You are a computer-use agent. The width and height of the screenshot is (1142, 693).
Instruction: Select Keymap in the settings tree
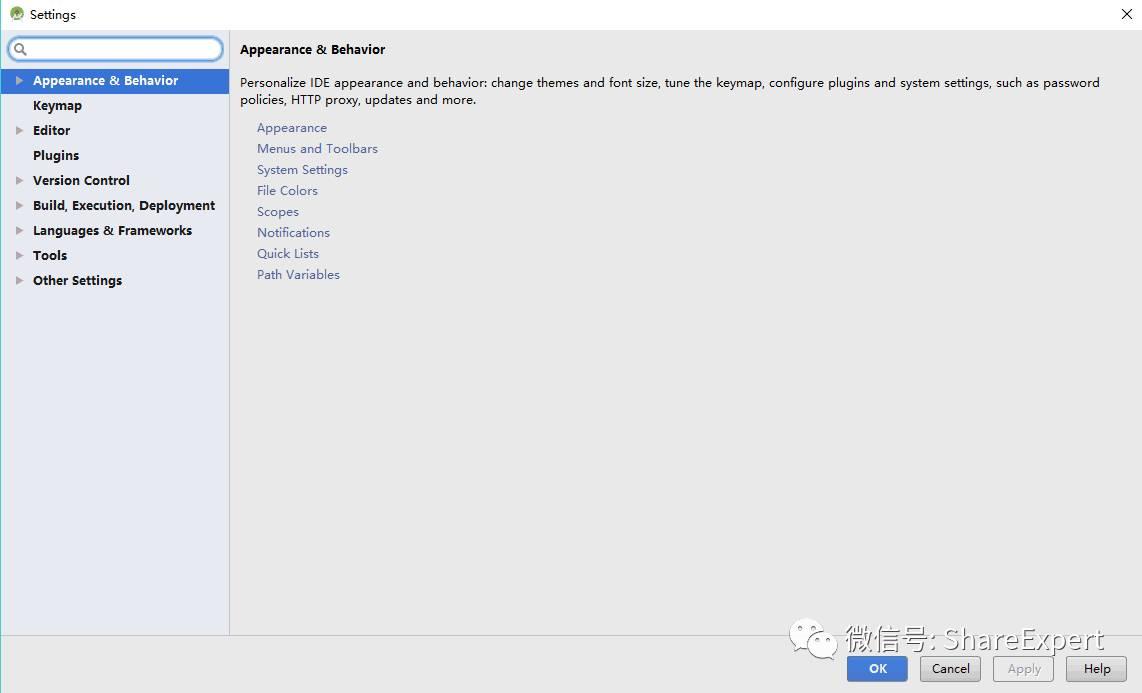pyautogui.click(x=57, y=106)
